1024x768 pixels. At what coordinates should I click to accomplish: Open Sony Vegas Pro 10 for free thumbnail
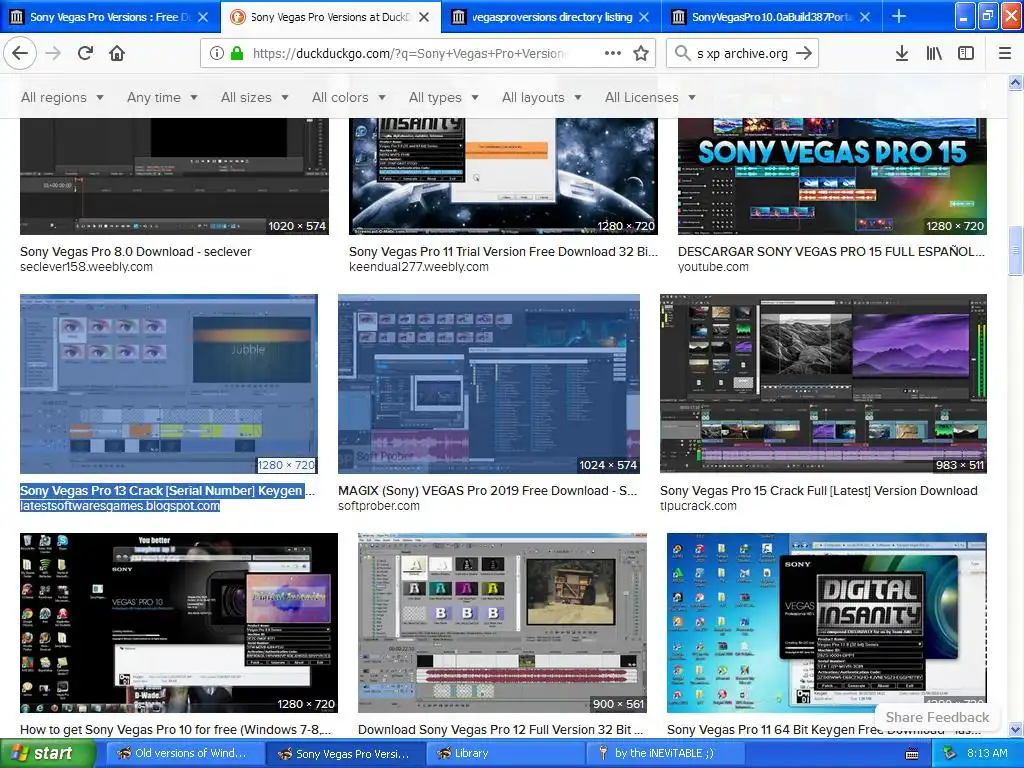(x=179, y=623)
